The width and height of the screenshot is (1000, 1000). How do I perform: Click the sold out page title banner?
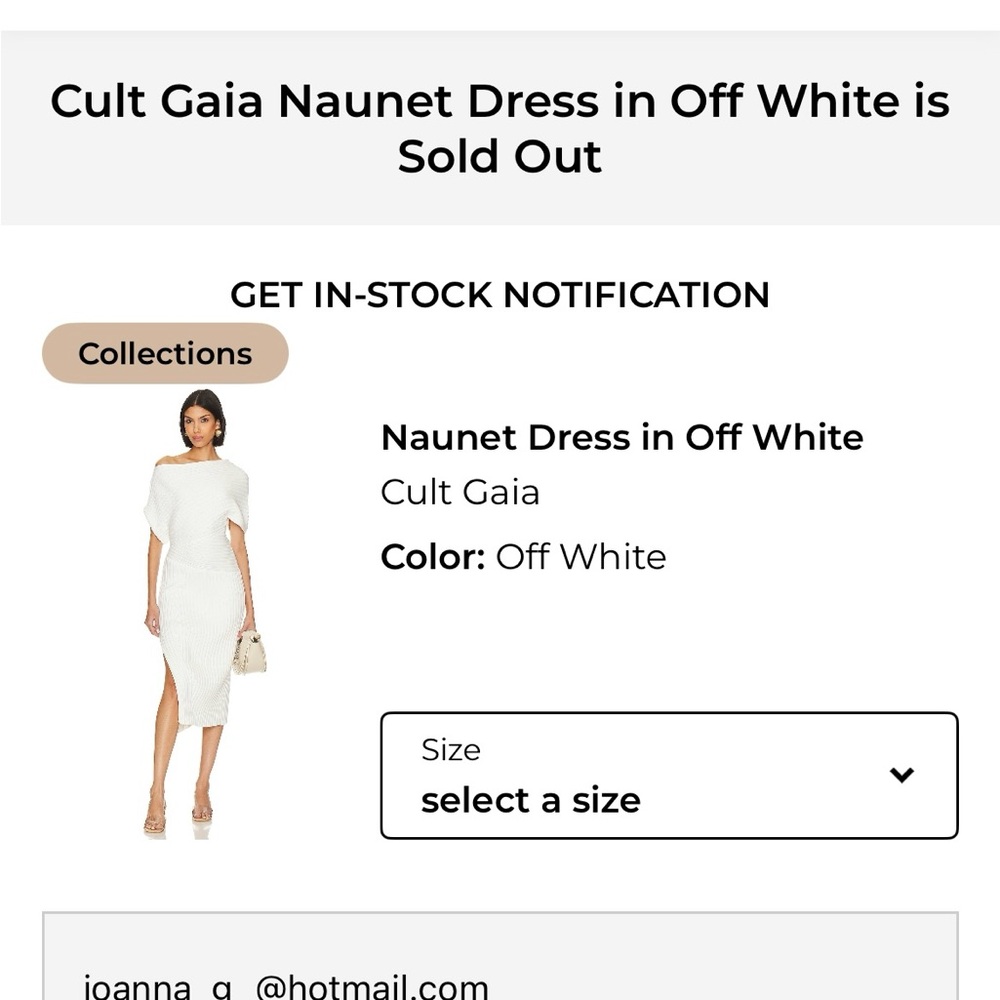tap(499, 127)
